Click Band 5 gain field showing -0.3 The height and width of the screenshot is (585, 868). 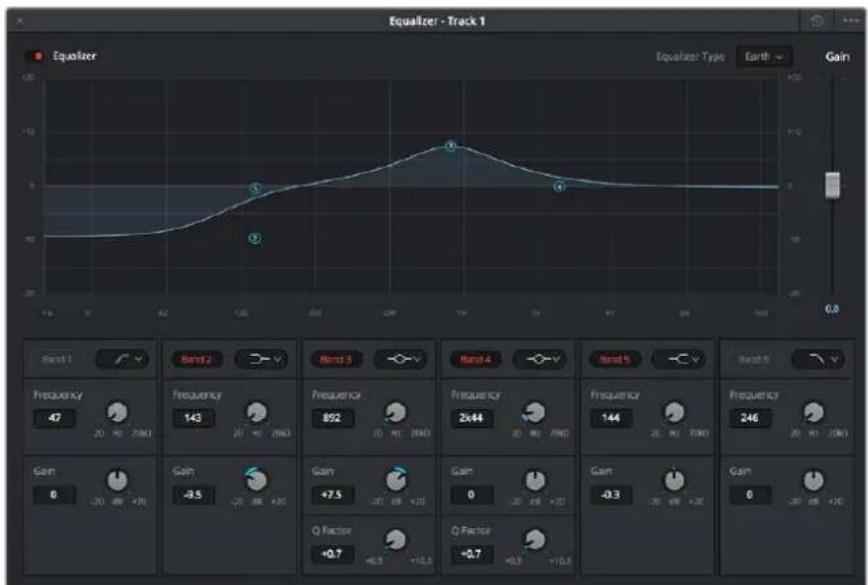(611, 495)
